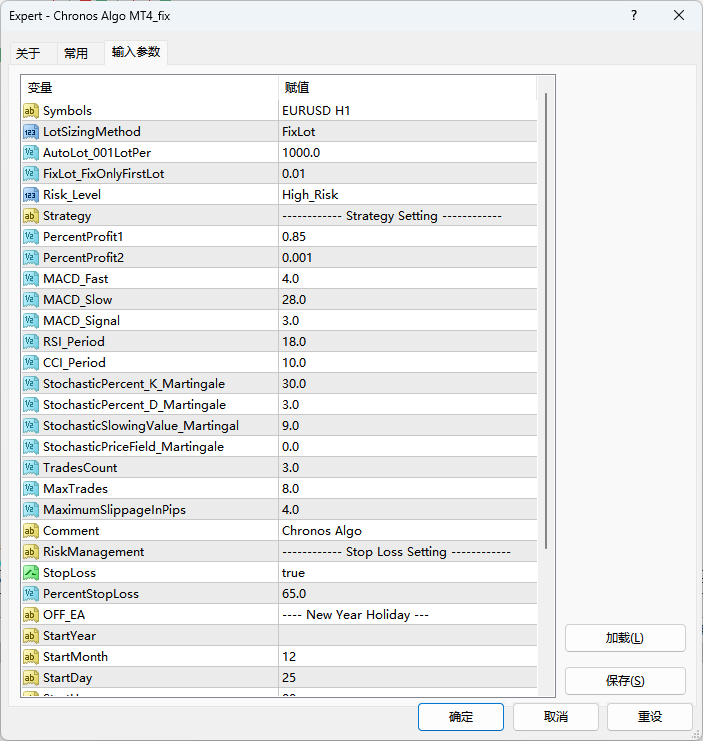Select the TradesCount variable name

coord(80,468)
